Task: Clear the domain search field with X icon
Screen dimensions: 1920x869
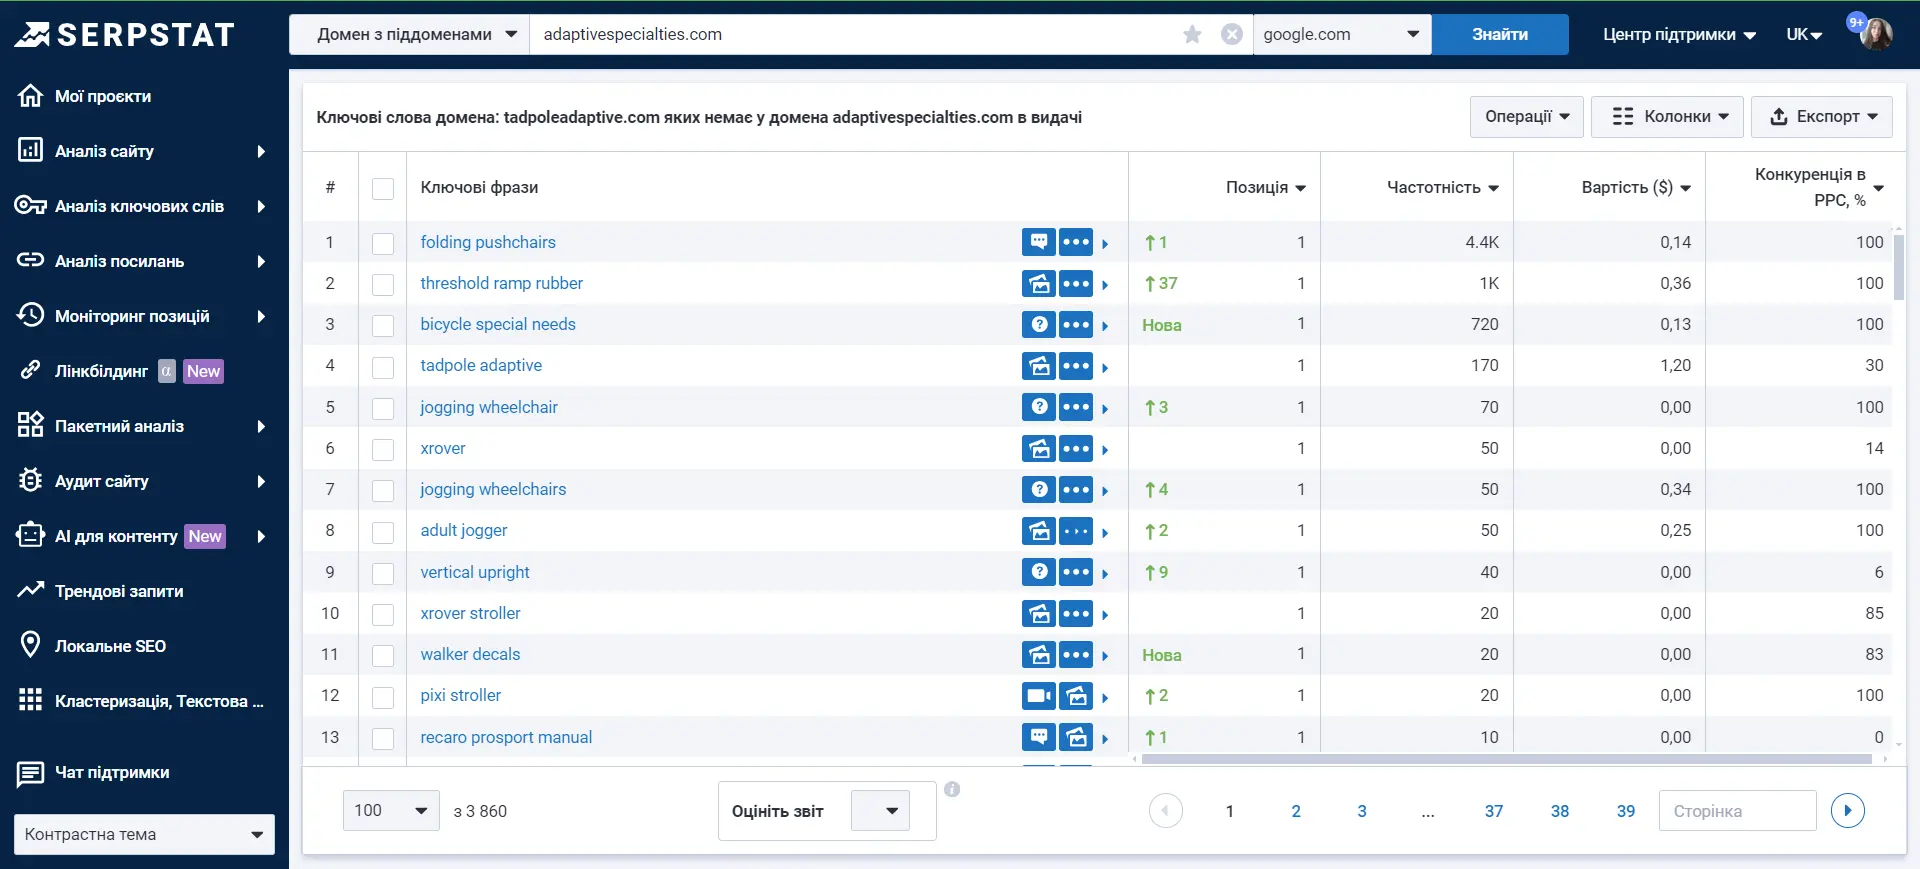Action: [1232, 35]
